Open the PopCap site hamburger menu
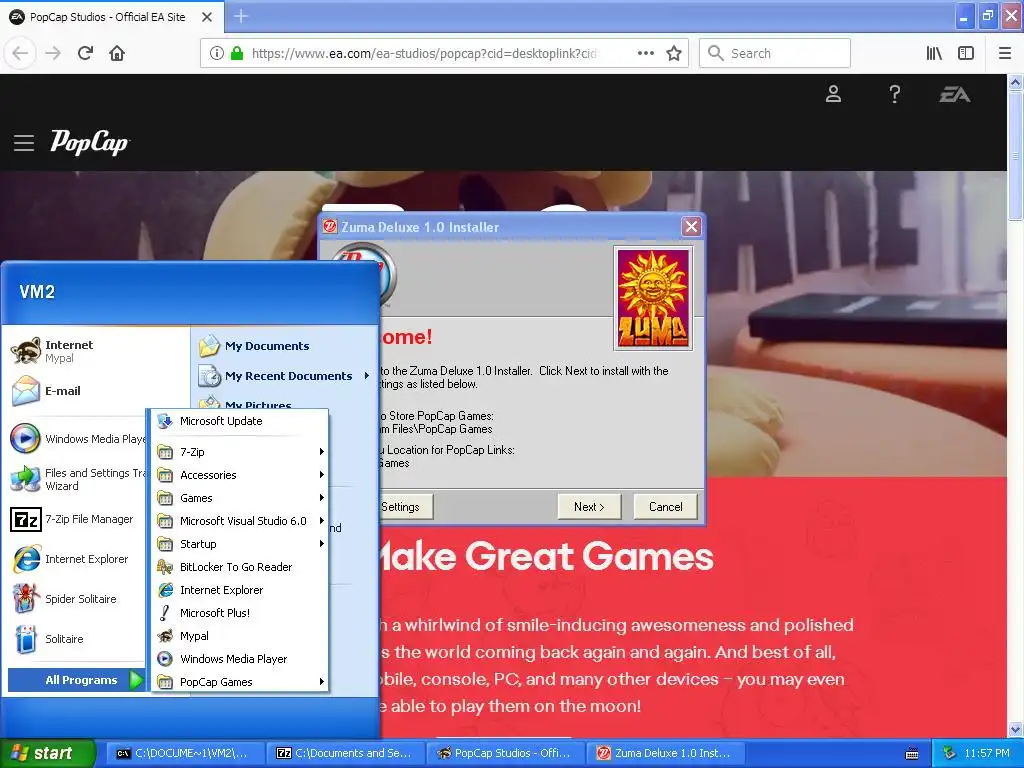Screen dimensions: 1024x768 [x=24, y=143]
